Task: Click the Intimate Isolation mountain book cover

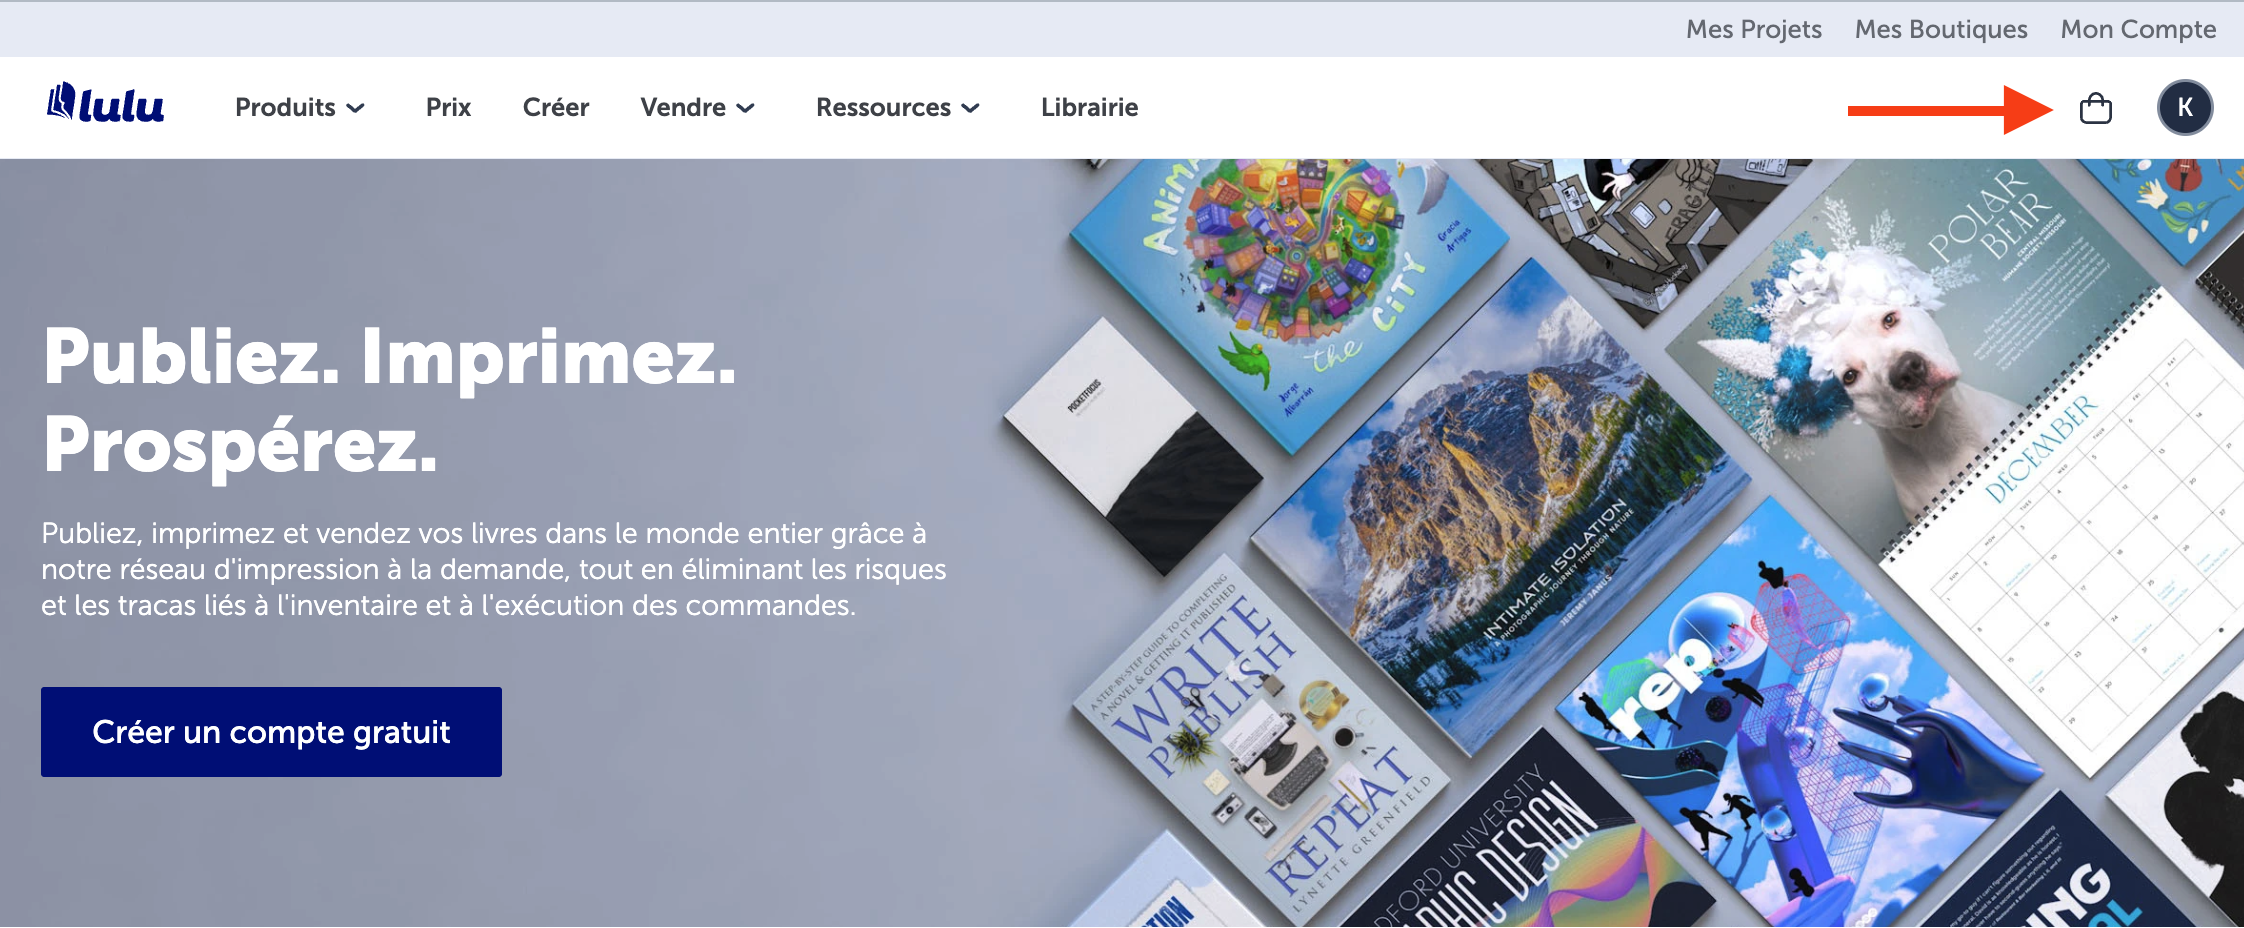Action: pyautogui.click(x=1500, y=500)
